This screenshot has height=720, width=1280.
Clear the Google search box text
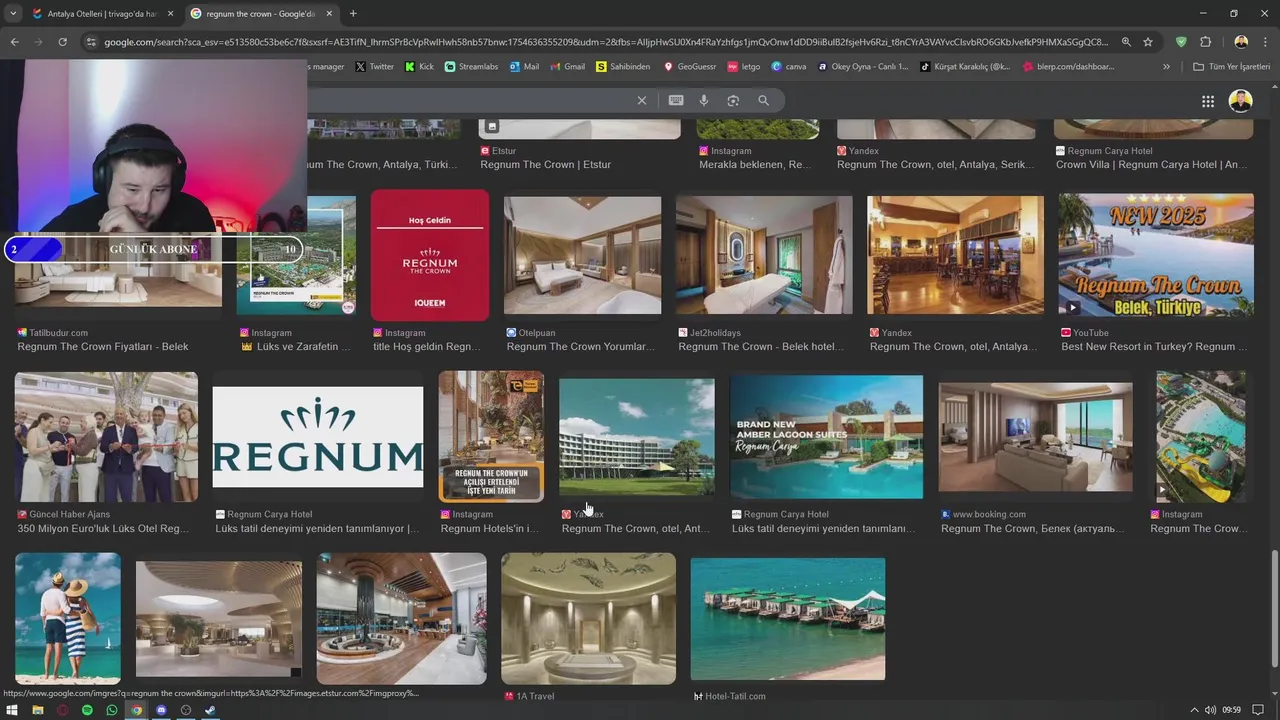point(642,100)
